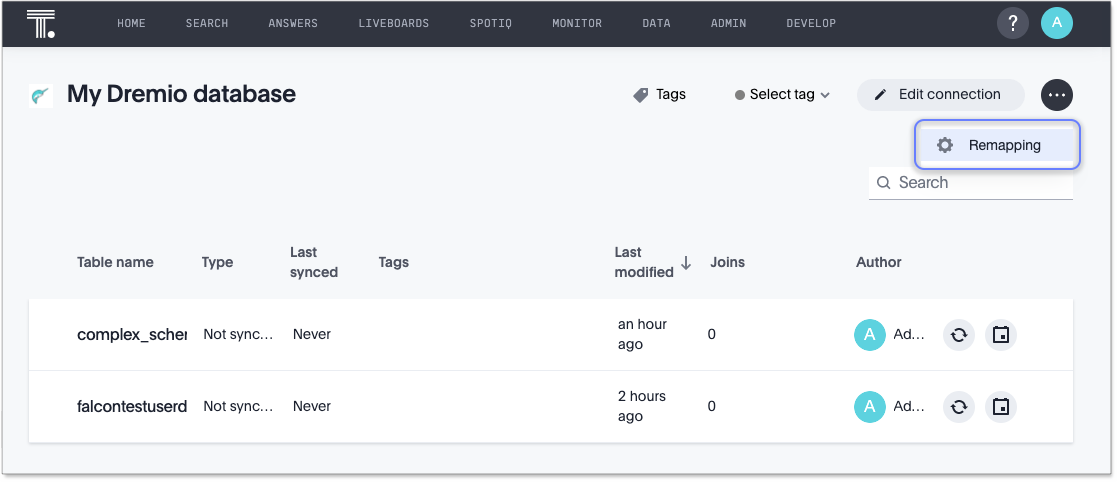The height and width of the screenshot is (487, 1117).
Task: Expand the Select tag dropdown
Action: [x=783, y=95]
